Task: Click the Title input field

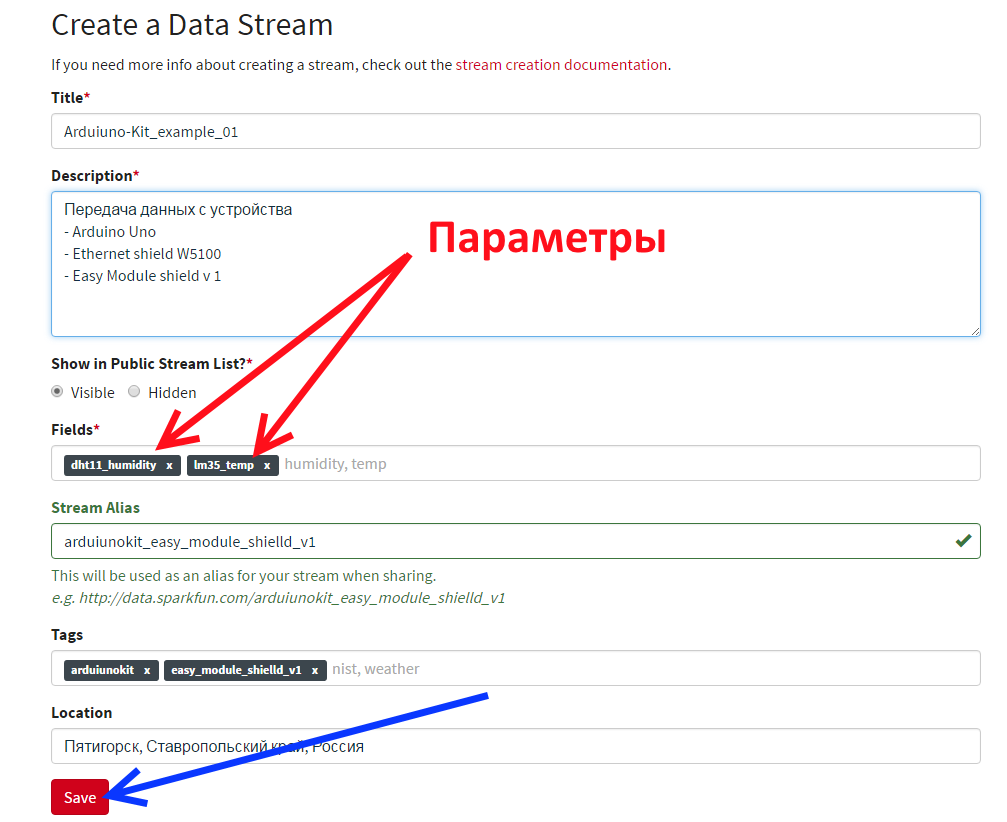Action: pyautogui.click(x=516, y=132)
